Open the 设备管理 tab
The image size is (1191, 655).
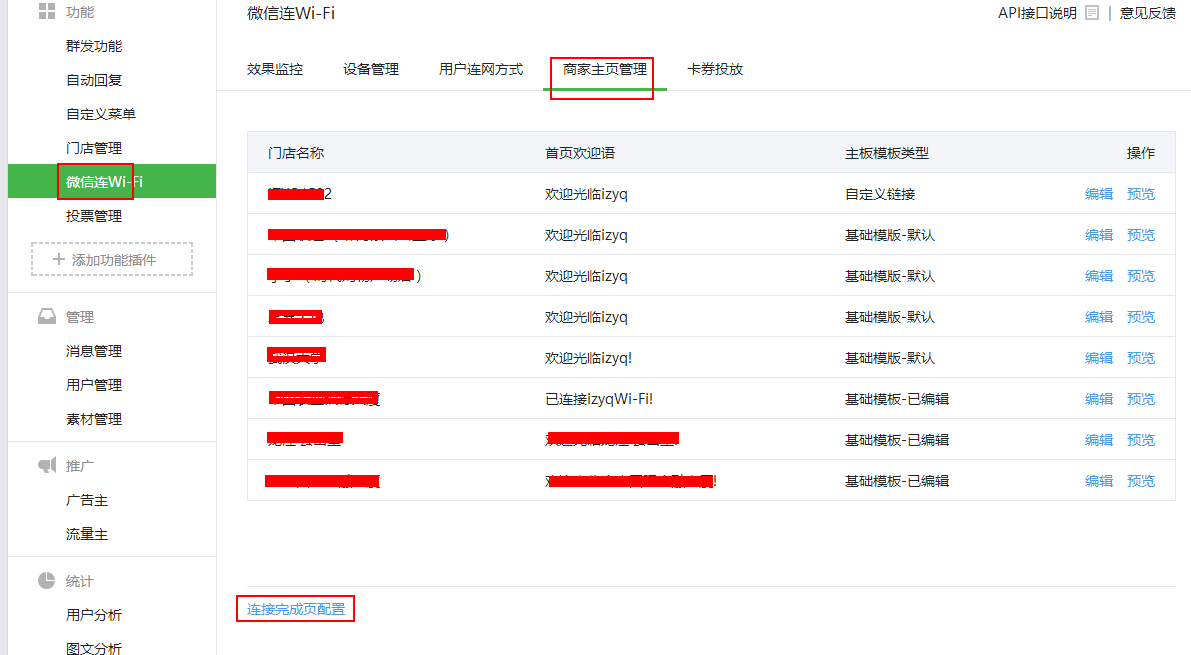point(371,70)
